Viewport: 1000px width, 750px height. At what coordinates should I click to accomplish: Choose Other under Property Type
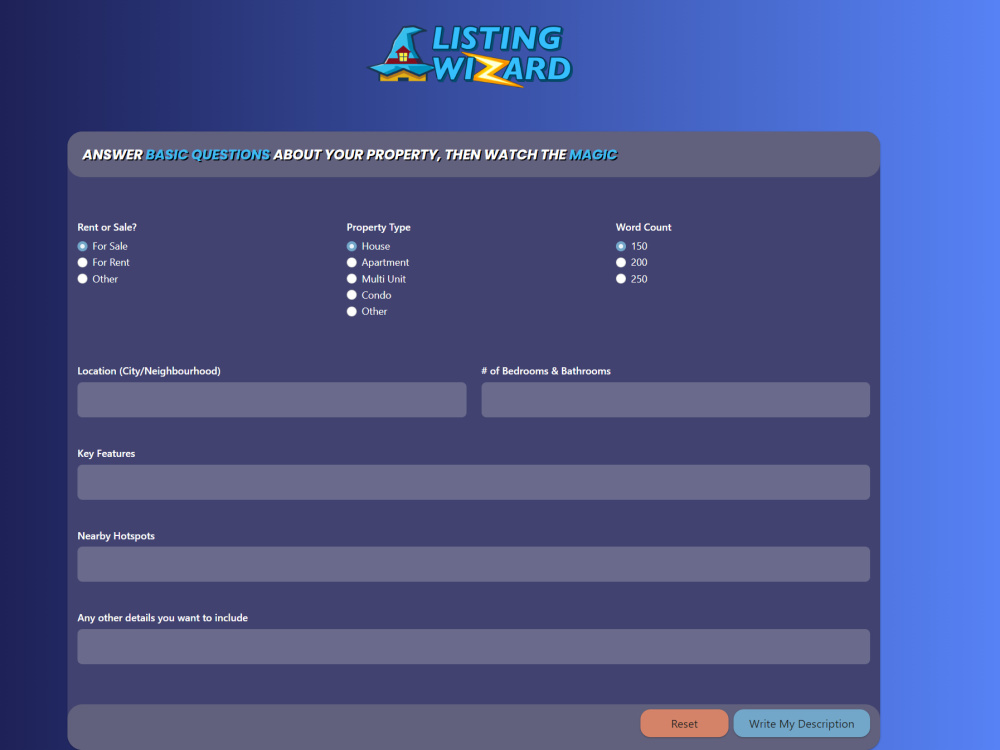coord(351,311)
